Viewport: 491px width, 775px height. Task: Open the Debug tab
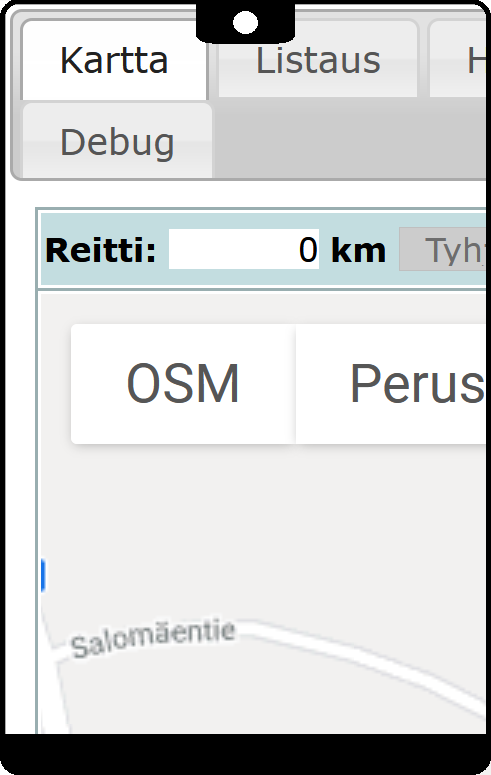(x=117, y=142)
